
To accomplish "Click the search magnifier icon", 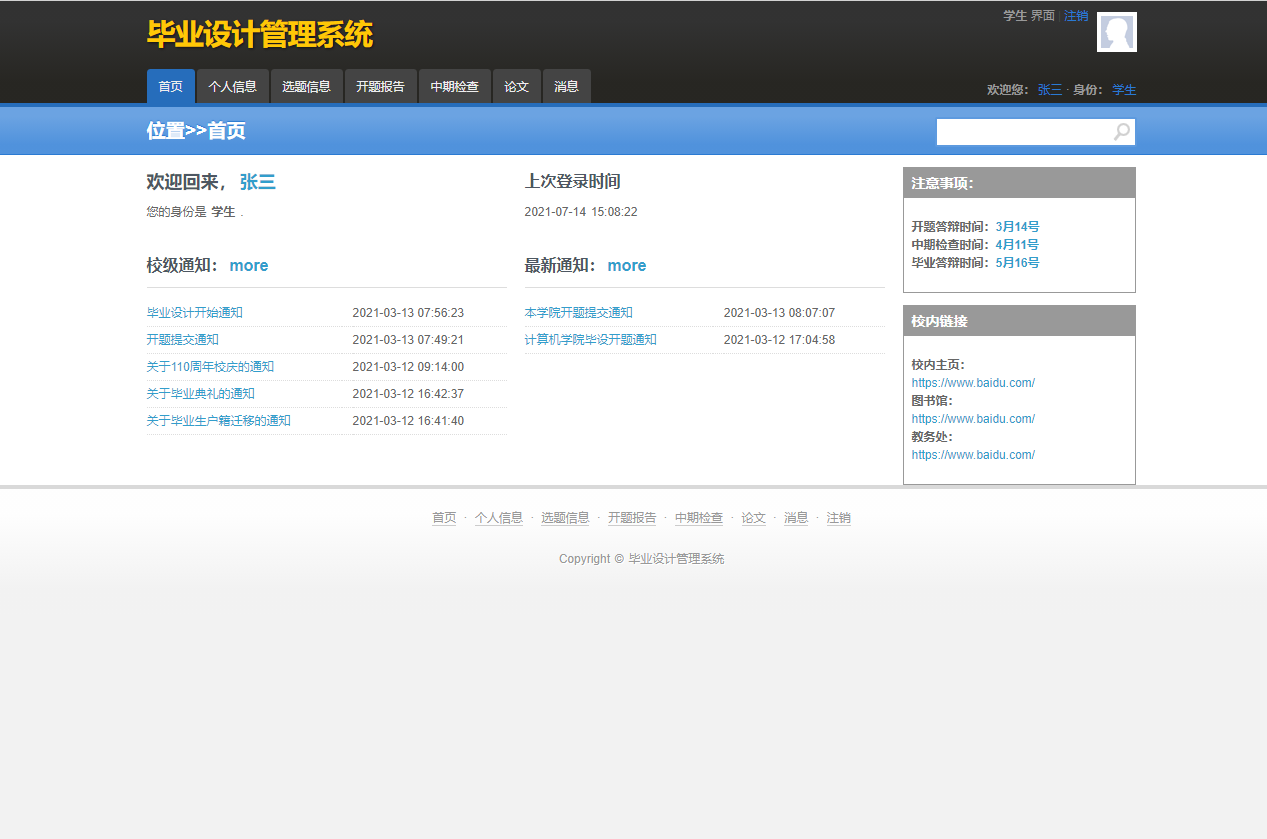I will [1121, 131].
